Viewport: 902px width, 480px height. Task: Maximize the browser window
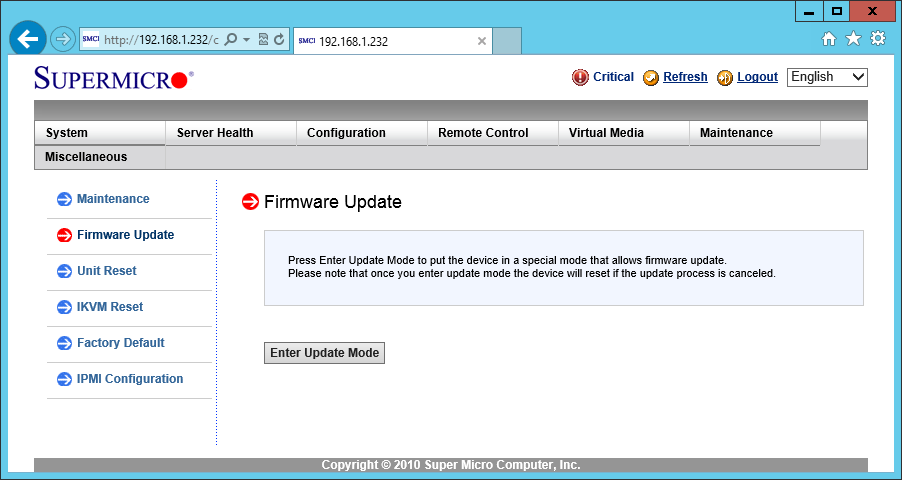[x=836, y=12]
